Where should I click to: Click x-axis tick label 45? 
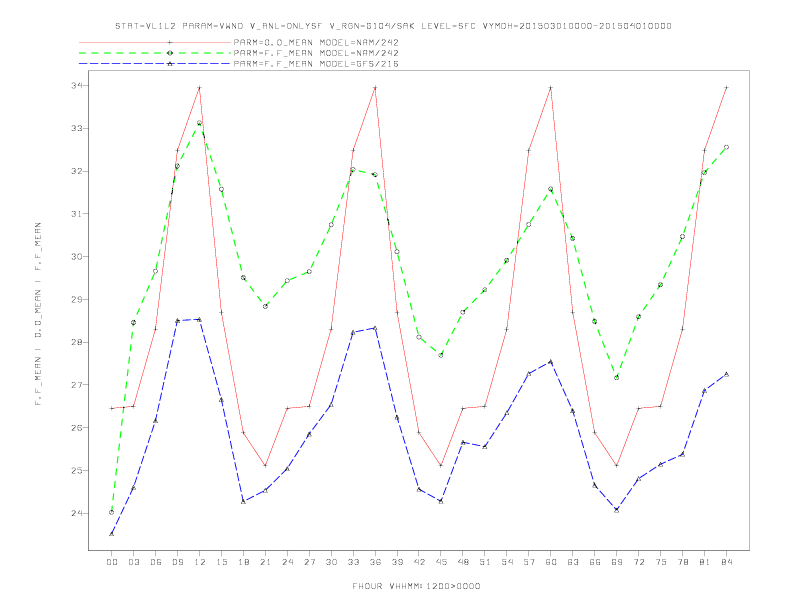[x=441, y=562]
